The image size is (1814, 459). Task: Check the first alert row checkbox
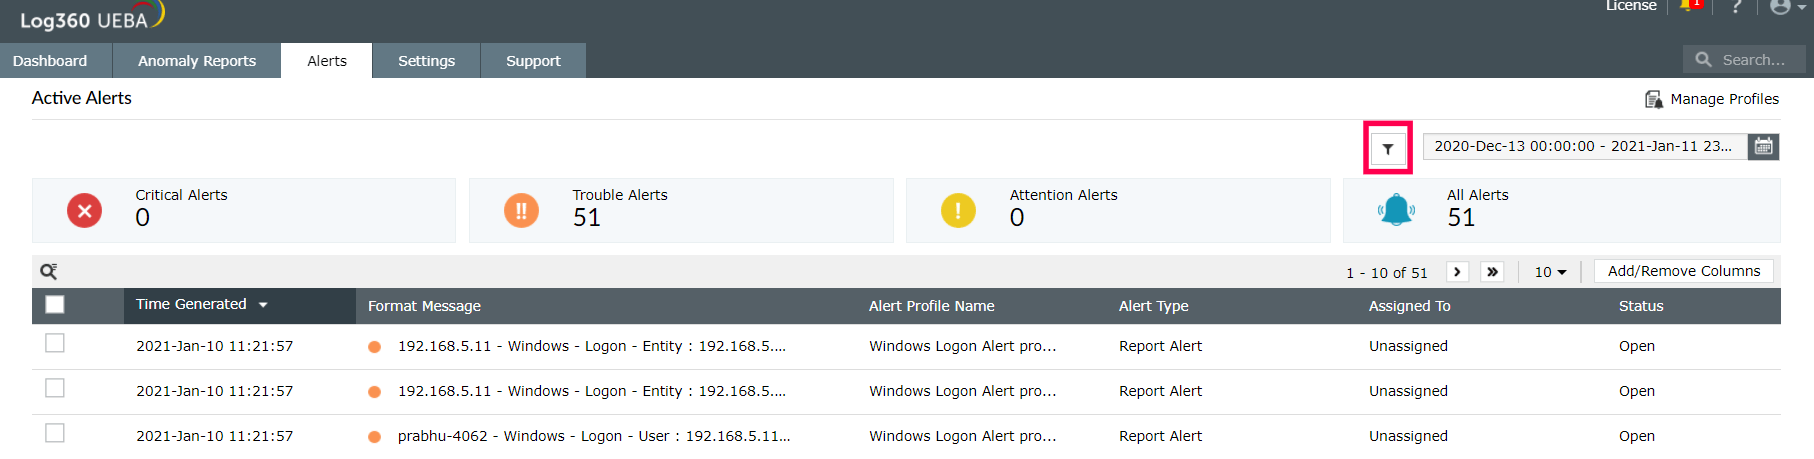pyautogui.click(x=55, y=343)
